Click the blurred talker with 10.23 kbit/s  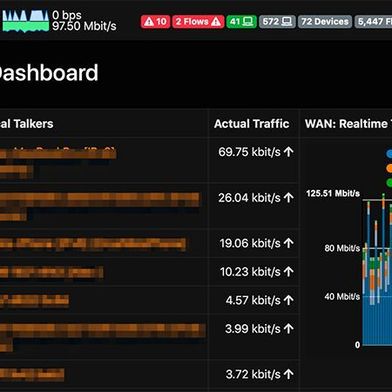tap(52, 273)
